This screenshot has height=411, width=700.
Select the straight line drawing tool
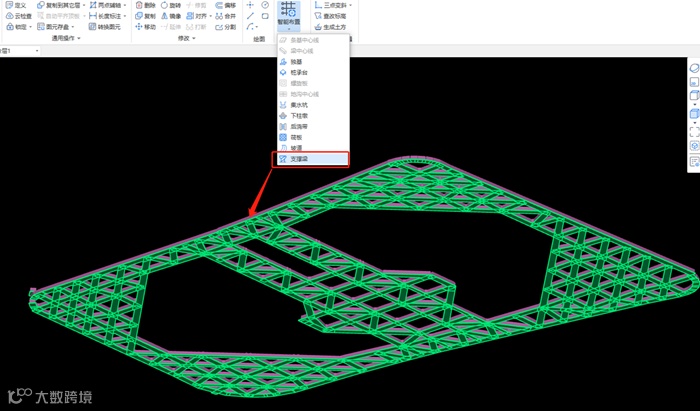click(250, 16)
